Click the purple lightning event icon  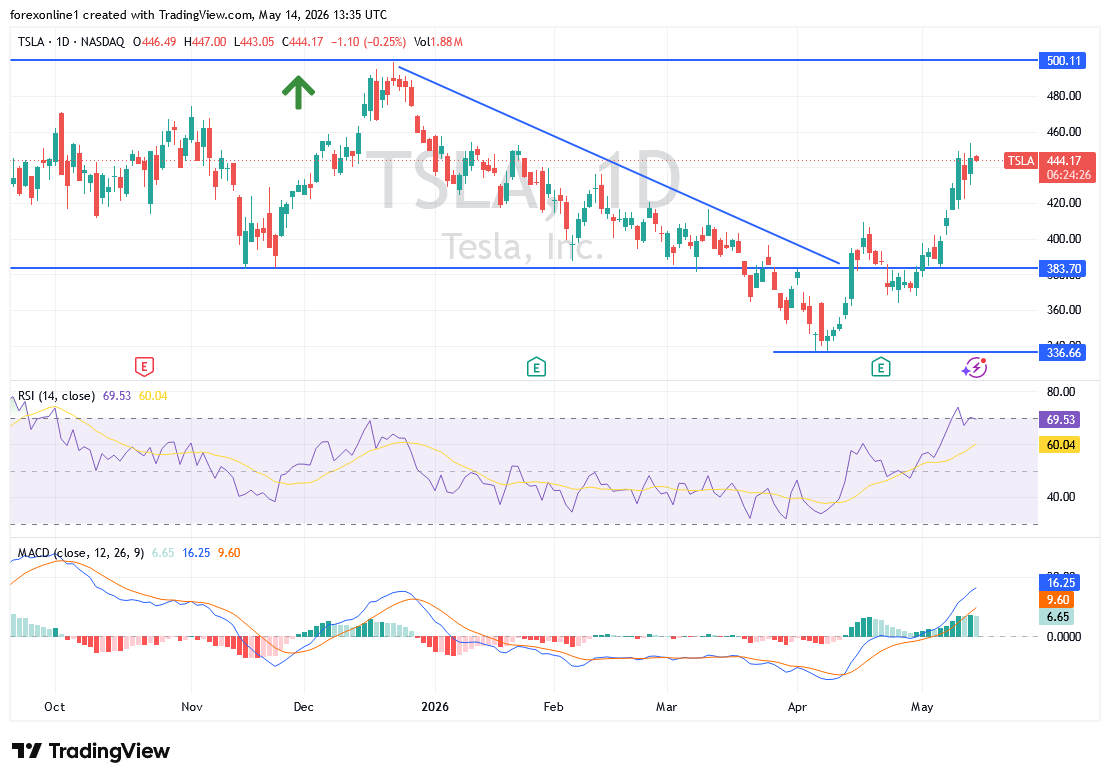point(974,367)
